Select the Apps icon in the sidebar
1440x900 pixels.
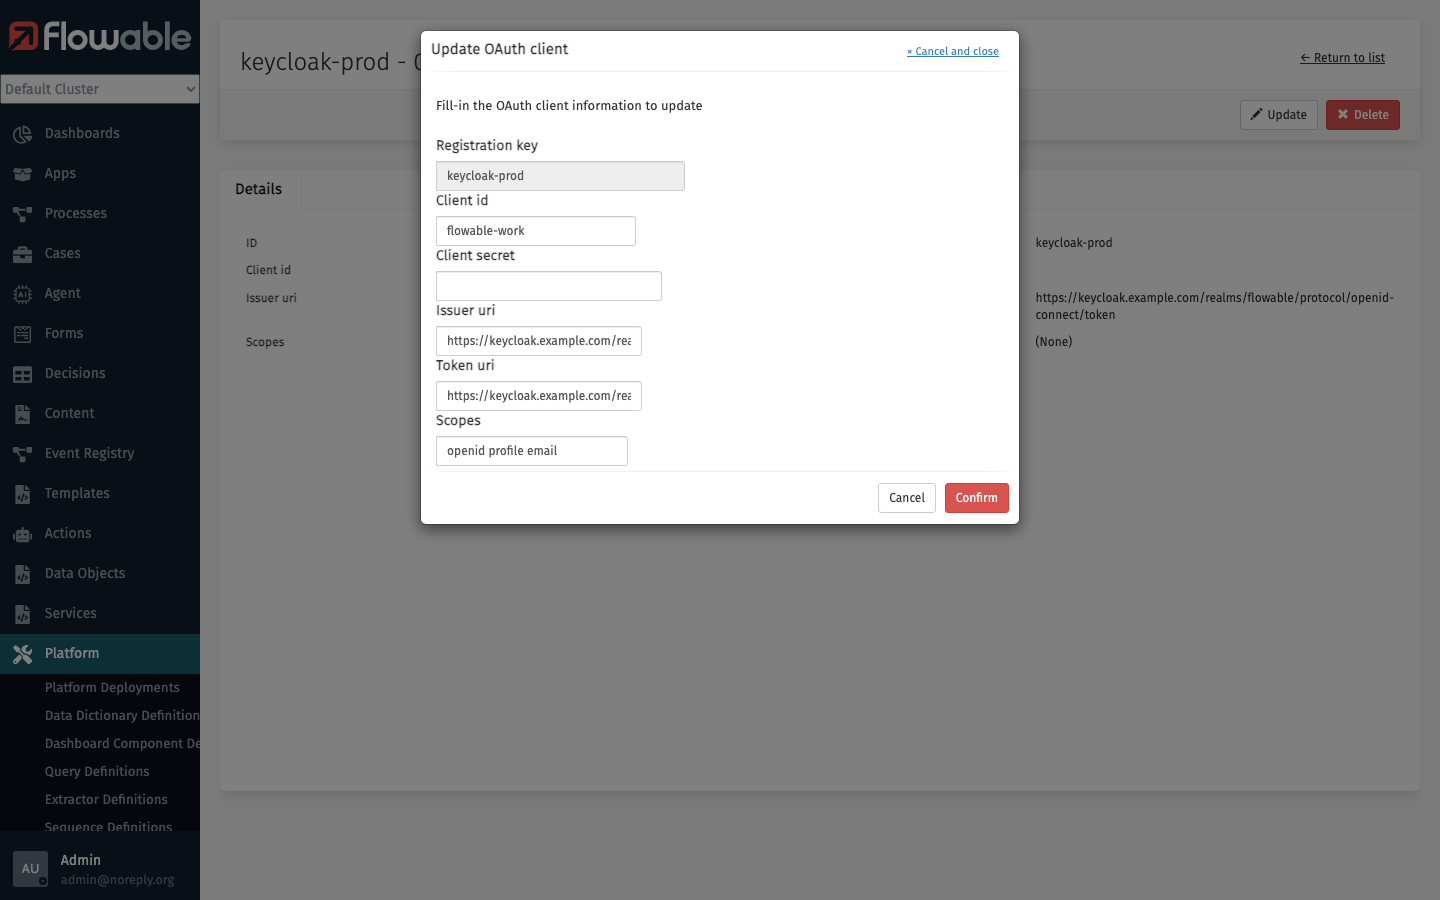tap(22, 173)
